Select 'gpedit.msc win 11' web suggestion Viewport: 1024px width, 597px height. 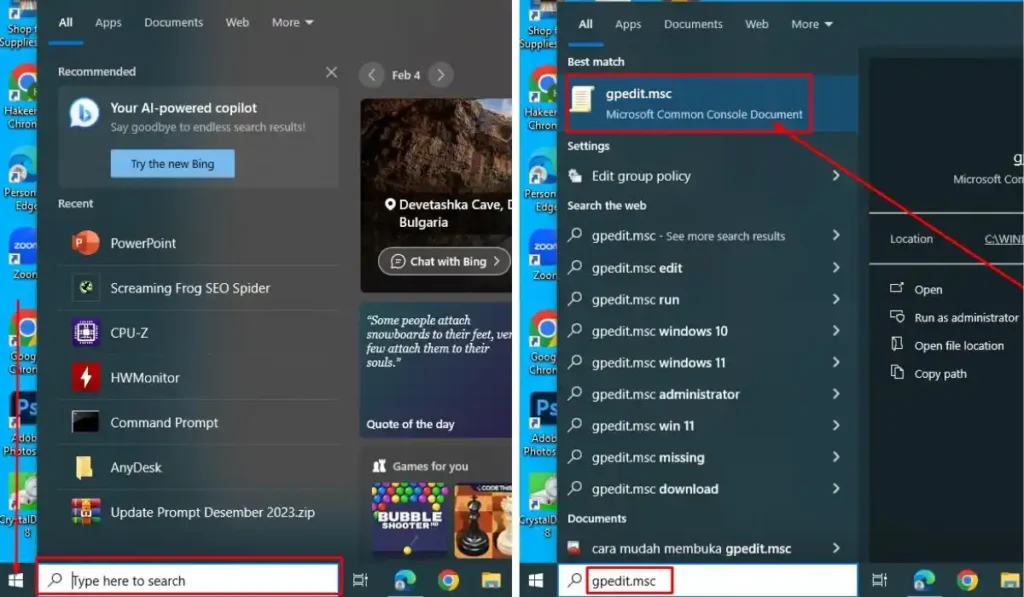pyautogui.click(x=706, y=426)
